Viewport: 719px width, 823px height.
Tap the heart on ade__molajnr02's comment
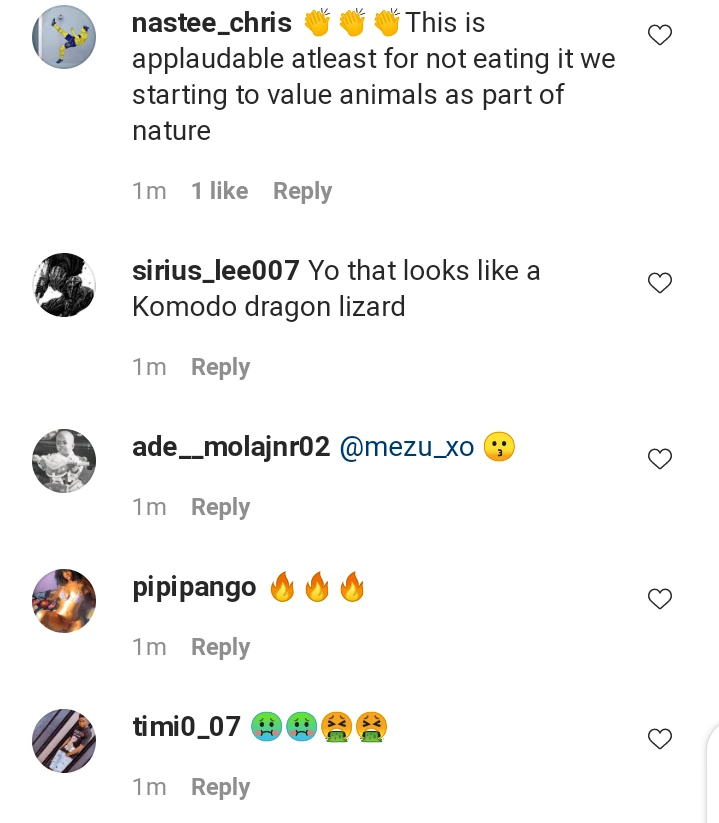[659, 460]
